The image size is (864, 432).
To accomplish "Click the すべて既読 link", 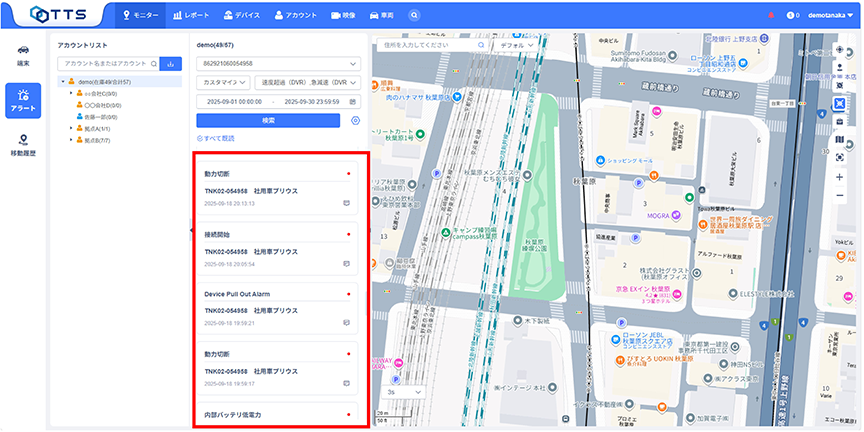I will 215,138.
